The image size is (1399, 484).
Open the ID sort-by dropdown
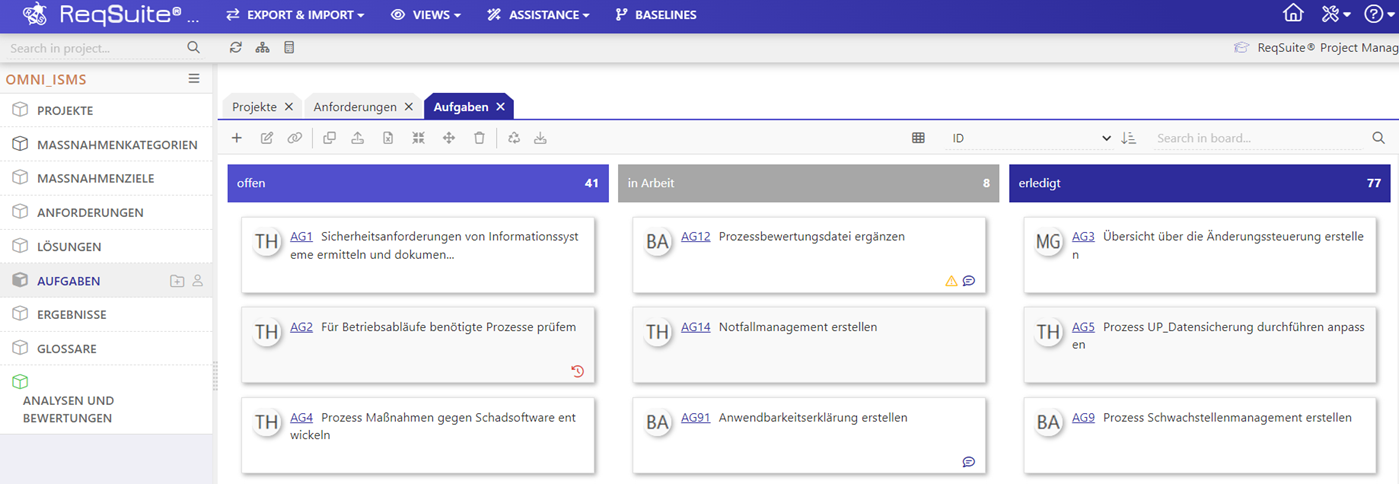point(1030,138)
